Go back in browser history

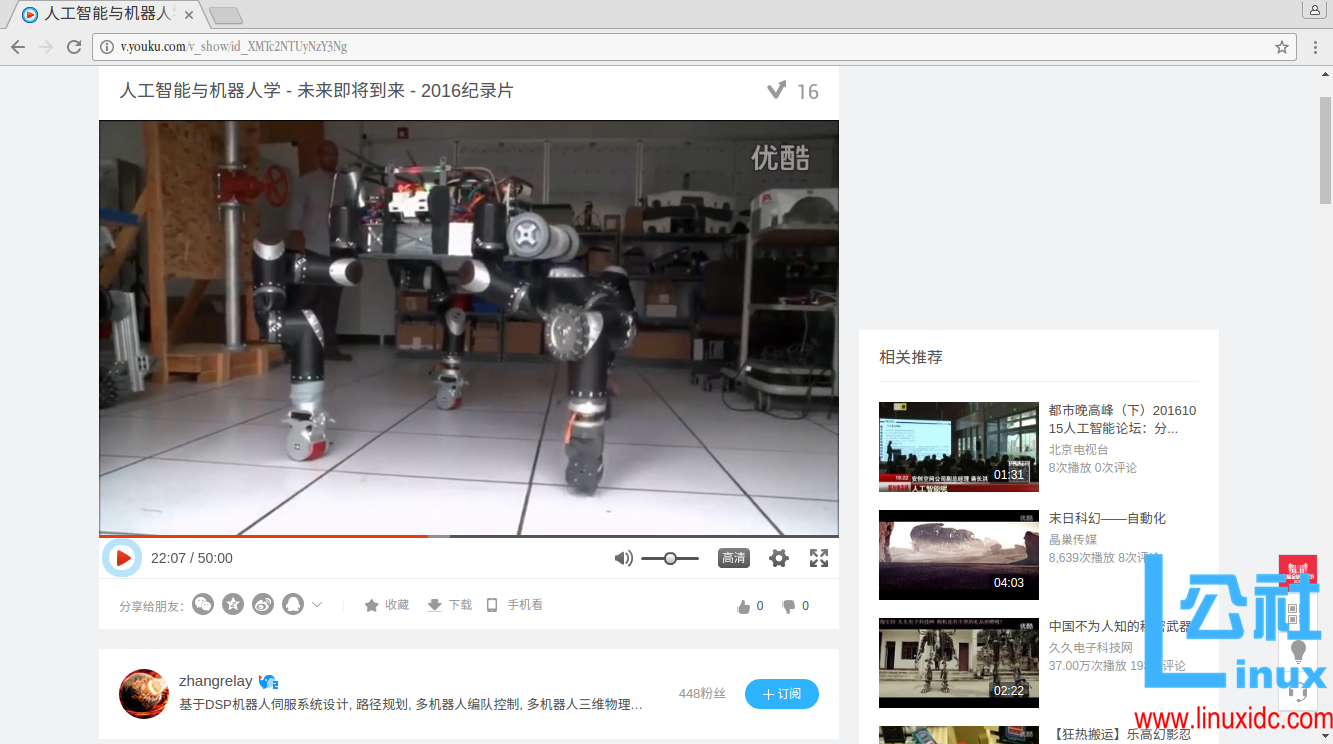[18, 47]
